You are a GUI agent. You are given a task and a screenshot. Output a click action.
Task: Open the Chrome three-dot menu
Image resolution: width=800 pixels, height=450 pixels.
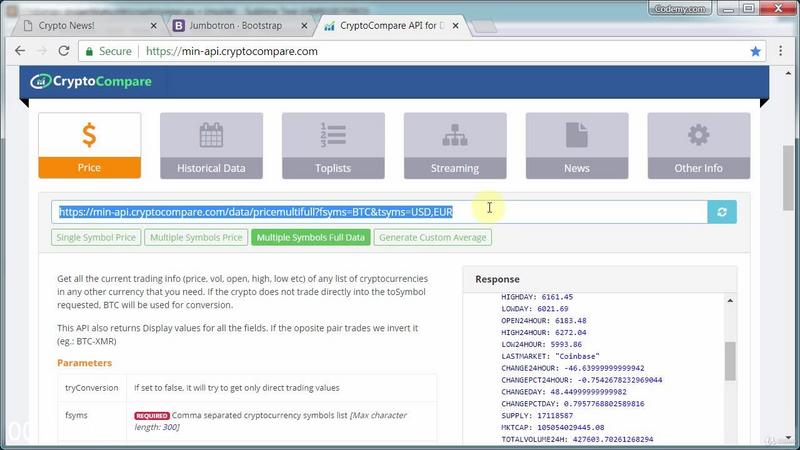click(x=781, y=51)
